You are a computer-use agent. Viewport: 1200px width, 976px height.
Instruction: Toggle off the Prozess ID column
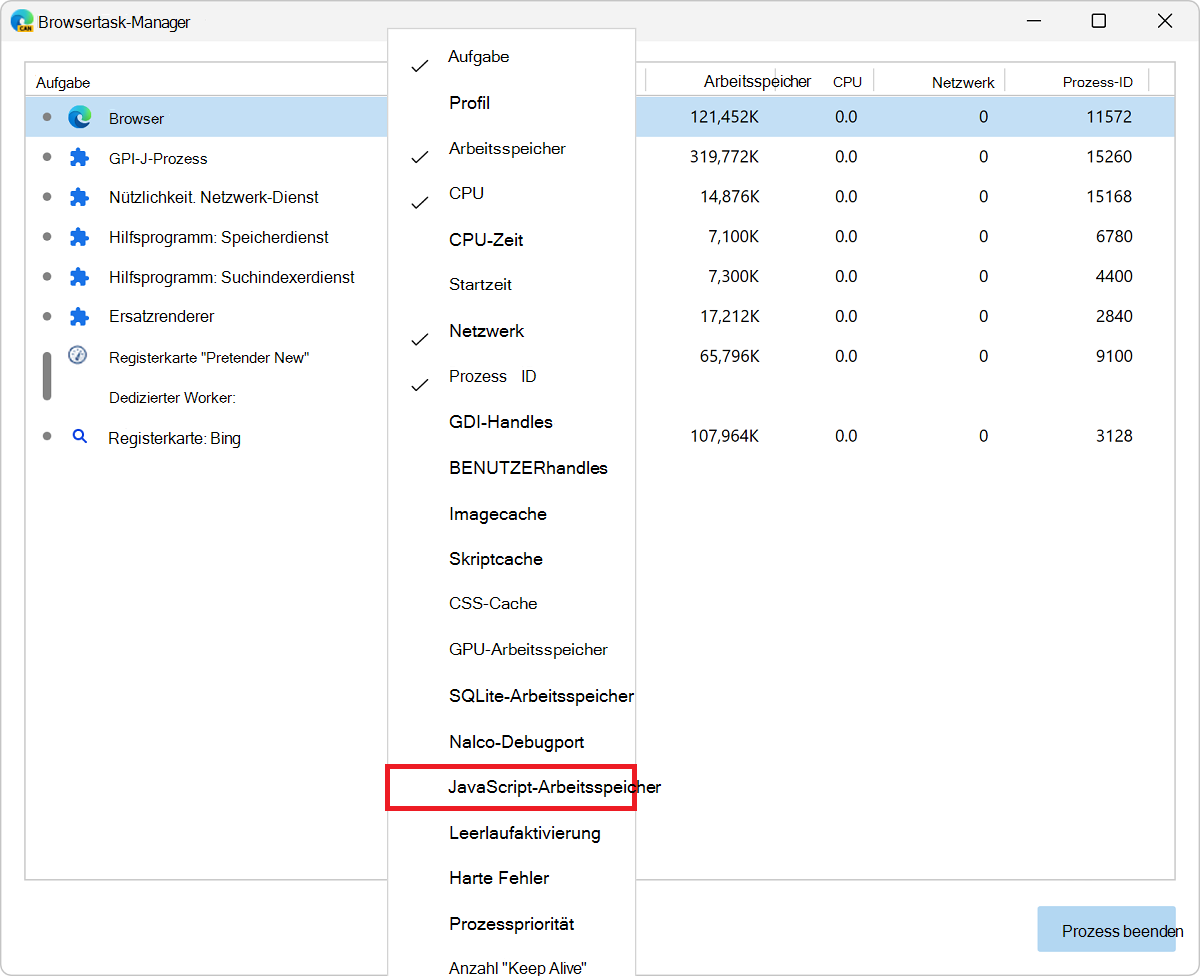pos(492,377)
